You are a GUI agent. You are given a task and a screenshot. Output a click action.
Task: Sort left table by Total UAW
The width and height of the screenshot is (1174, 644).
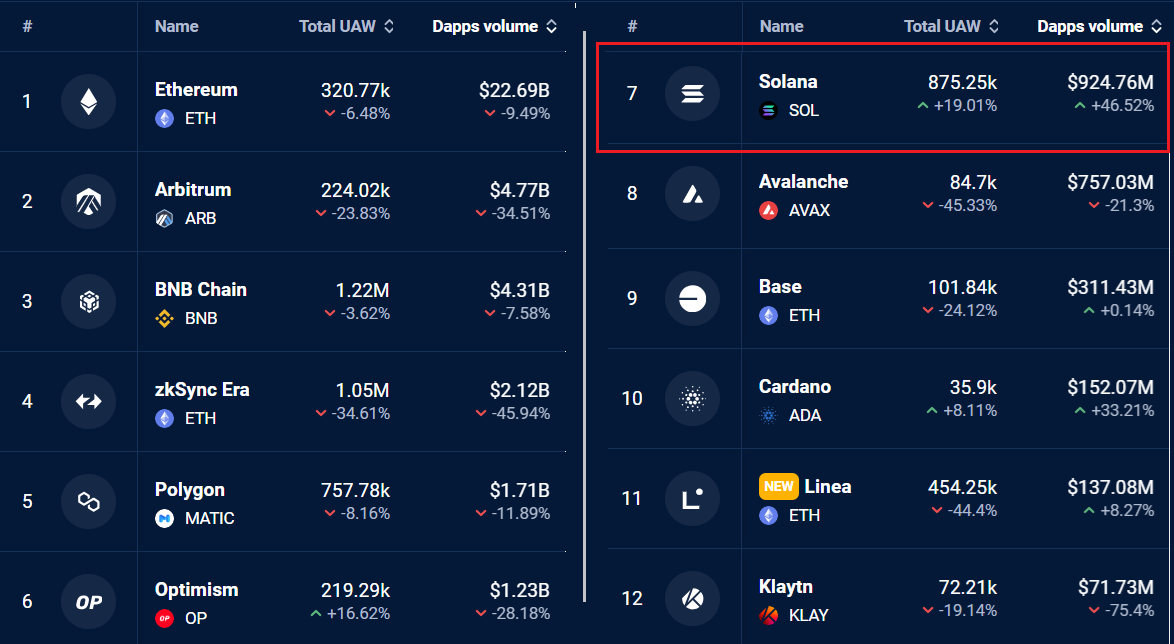[346, 27]
